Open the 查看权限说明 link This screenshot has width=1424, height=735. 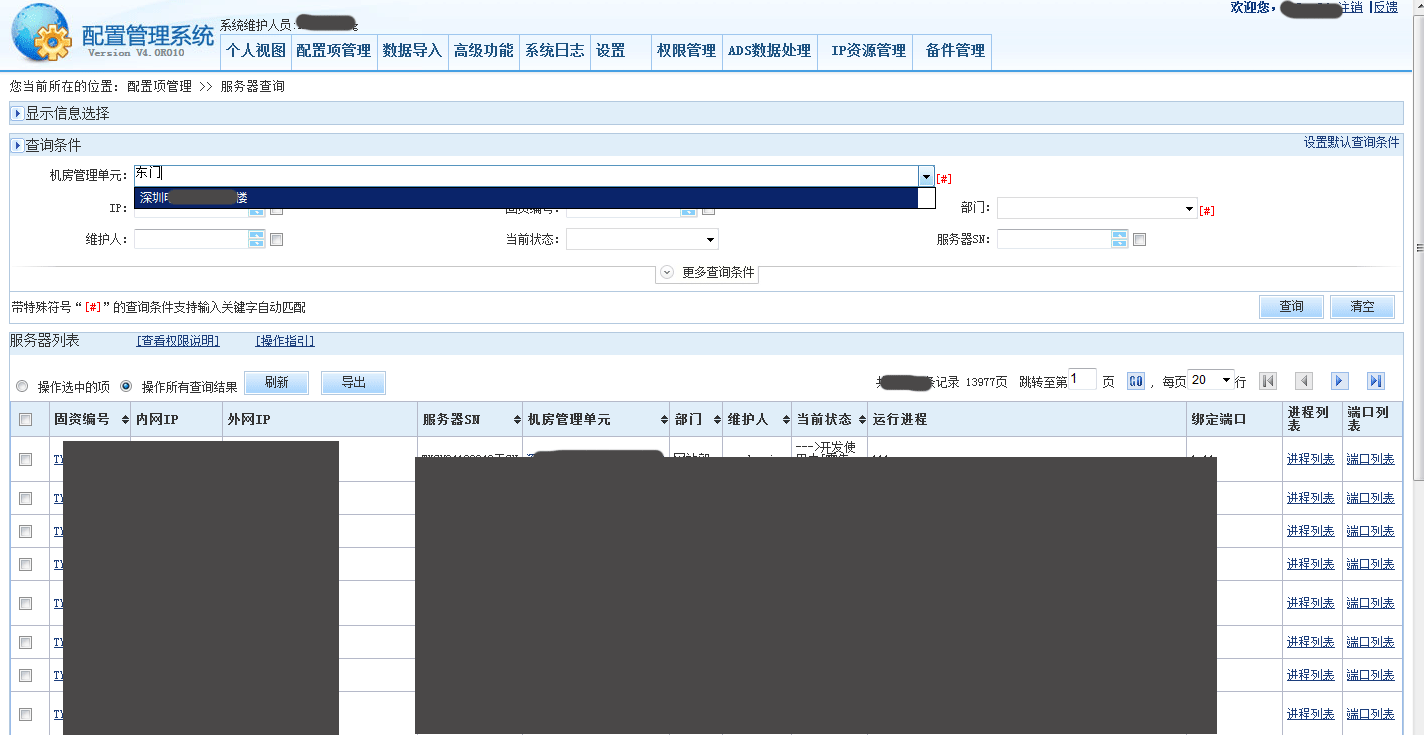178,341
